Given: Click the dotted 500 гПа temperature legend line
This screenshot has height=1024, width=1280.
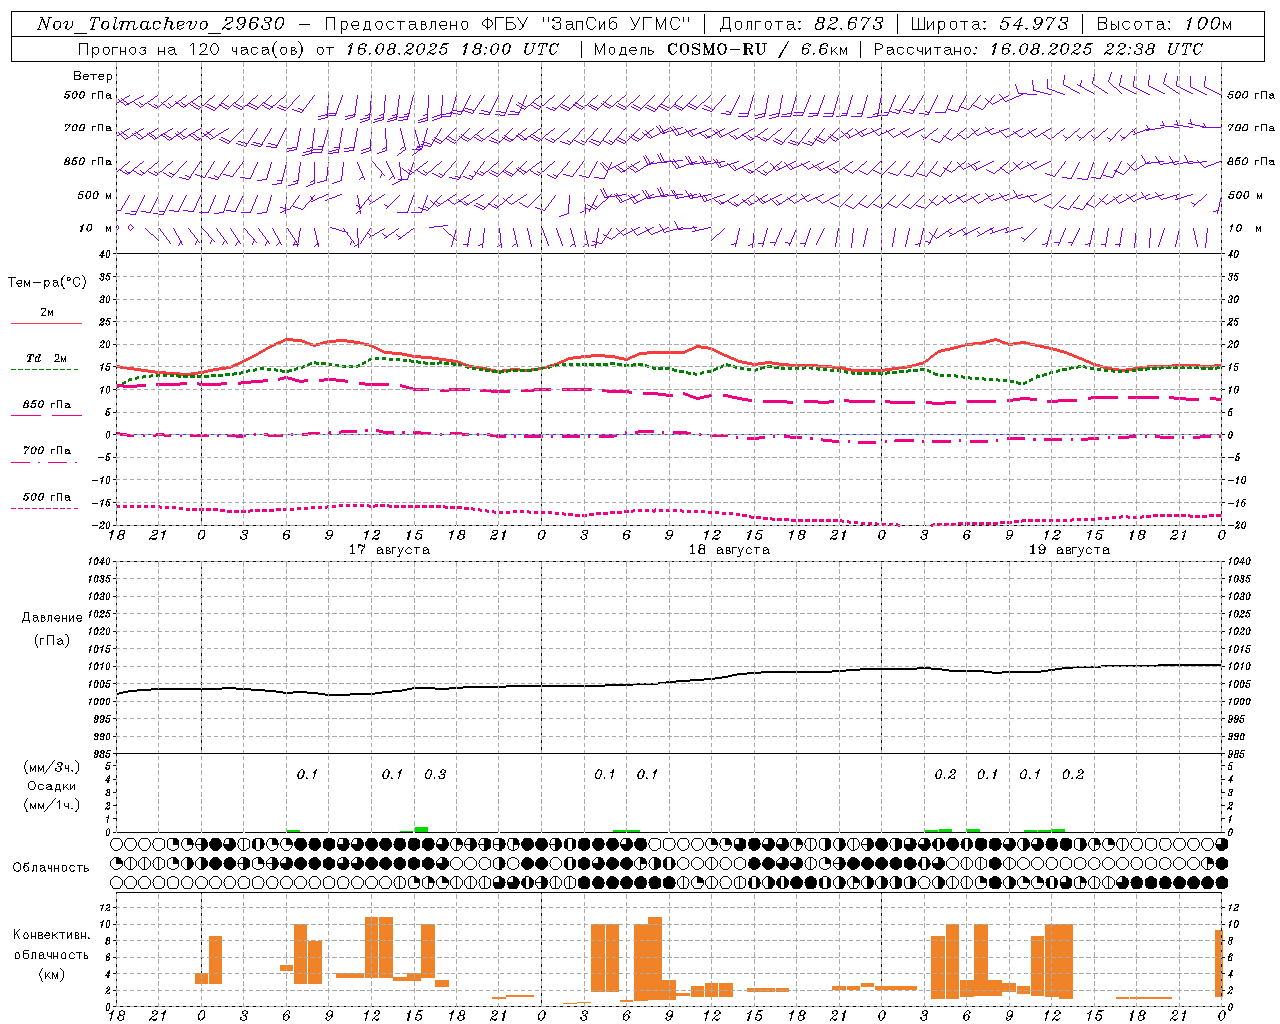Looking at the screenshot, I should tap(44, 508).
